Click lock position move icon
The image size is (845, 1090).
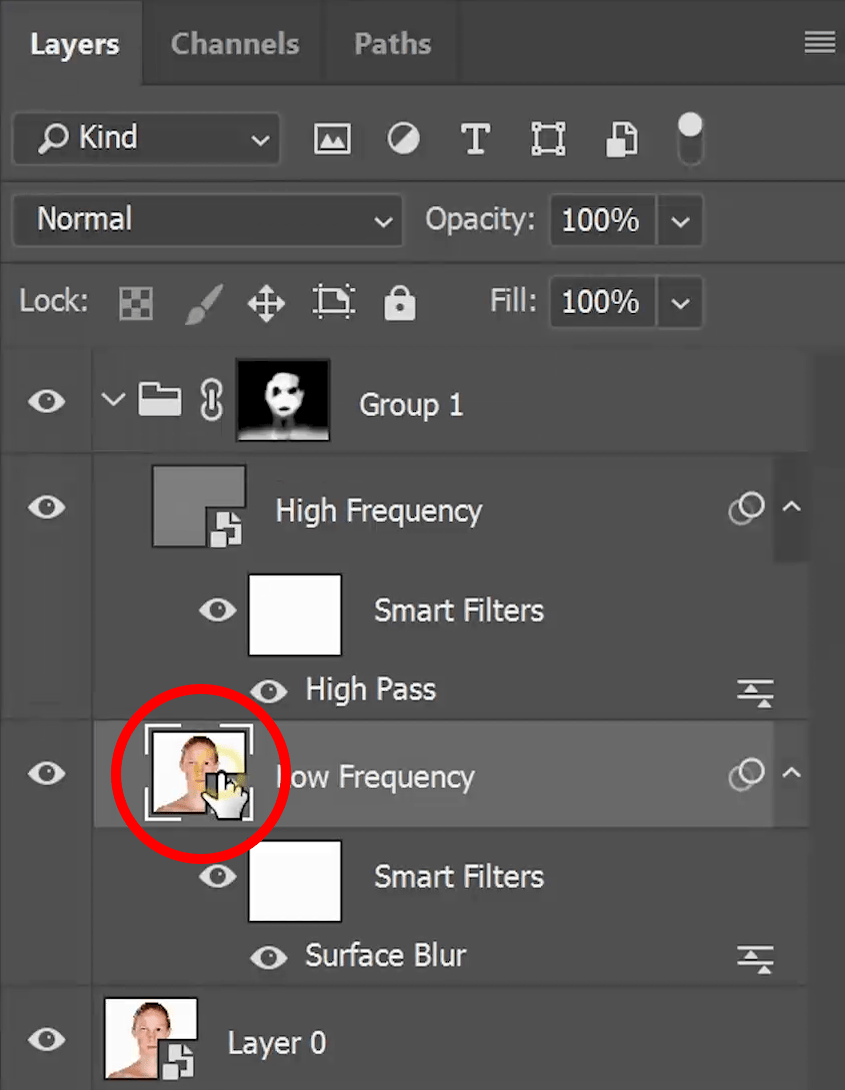tap(266, 302)
